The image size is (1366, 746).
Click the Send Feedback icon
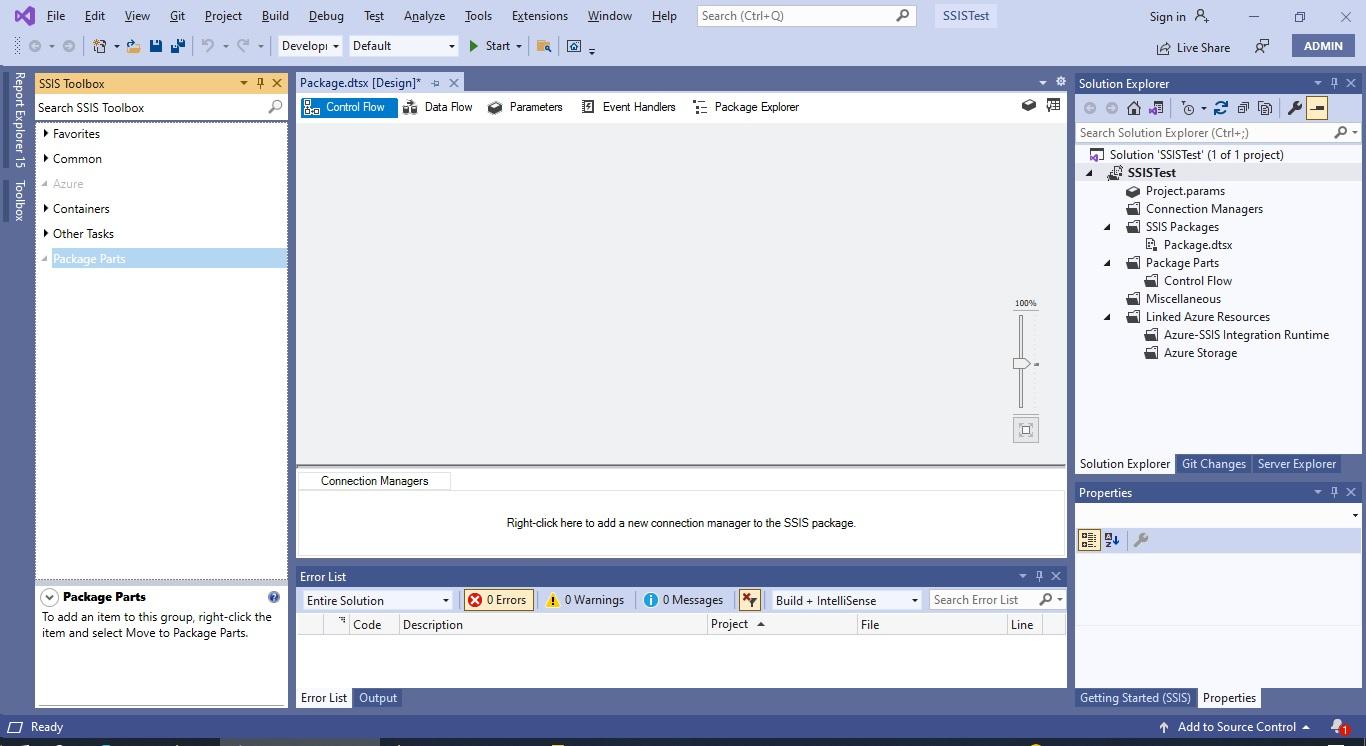[x=1262, y=46]
